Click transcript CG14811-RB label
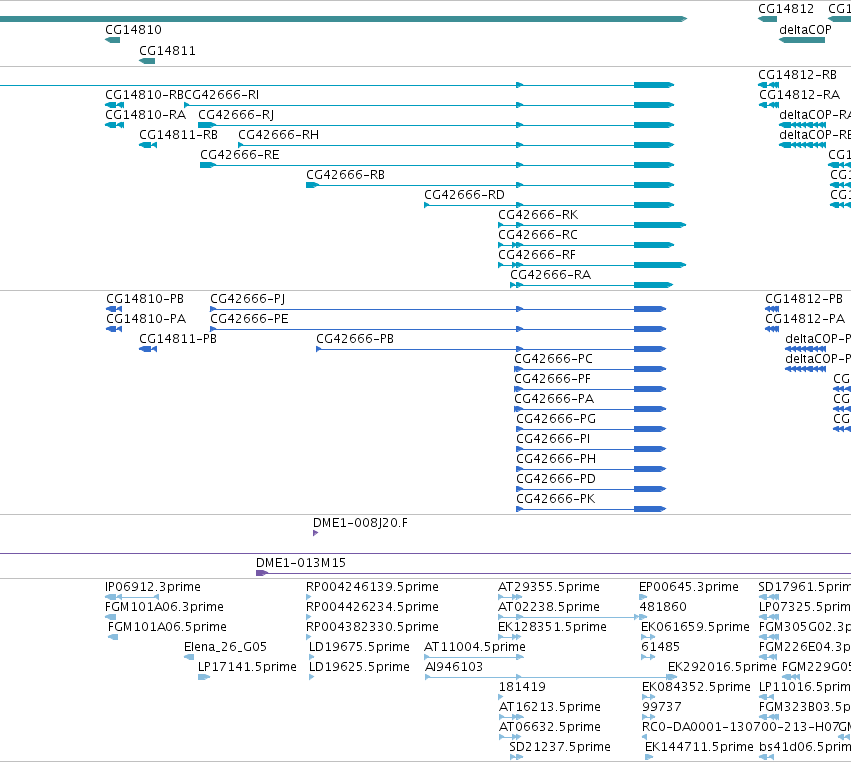The height and width of the screenshot is (762, 851). click(x=179, y=135)
